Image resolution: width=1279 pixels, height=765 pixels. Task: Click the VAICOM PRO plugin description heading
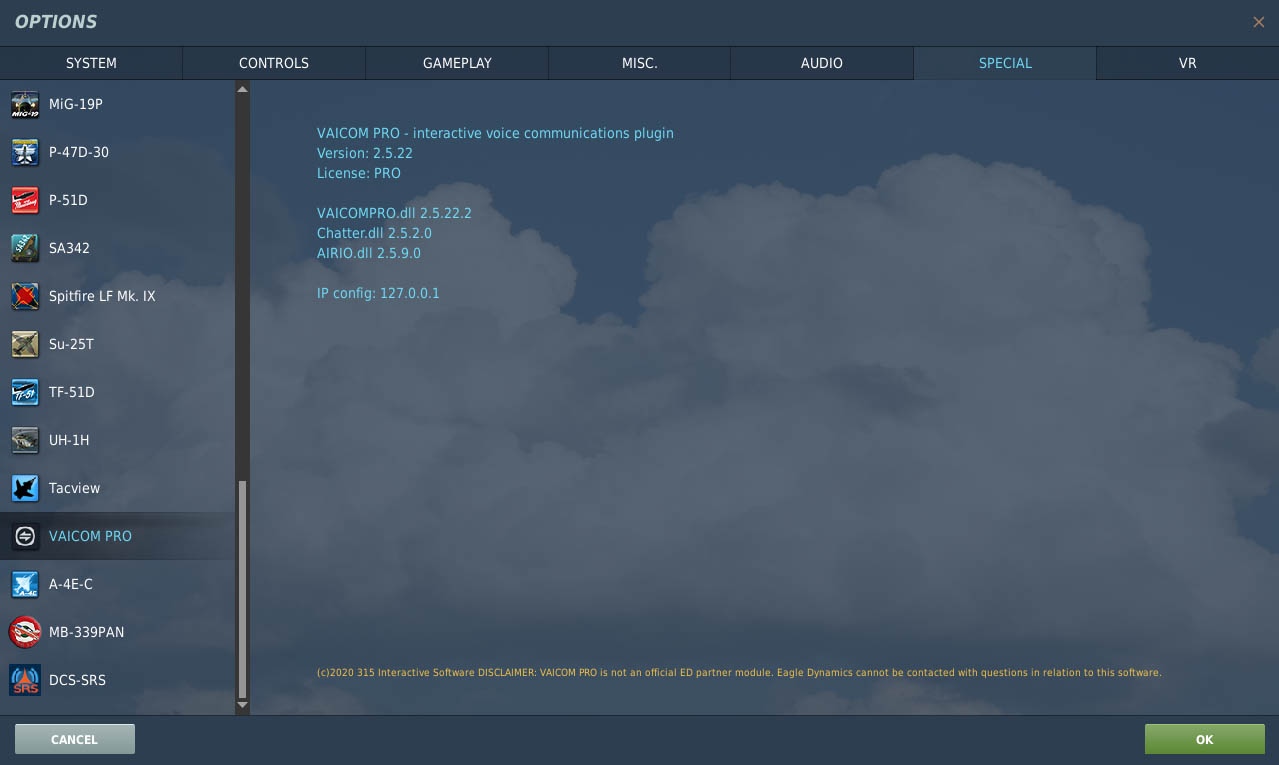coord(495,133)
